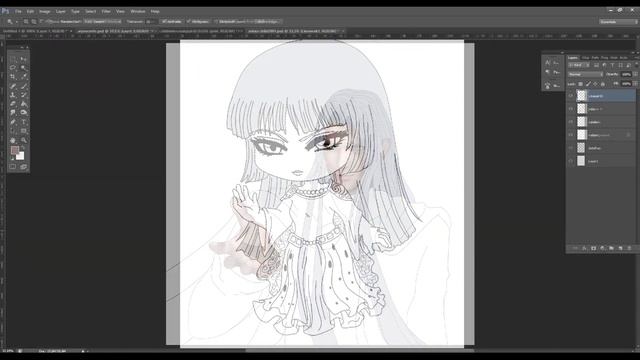Select the Smudge/Blur tool
640x360 pixels.
point(13,113)
